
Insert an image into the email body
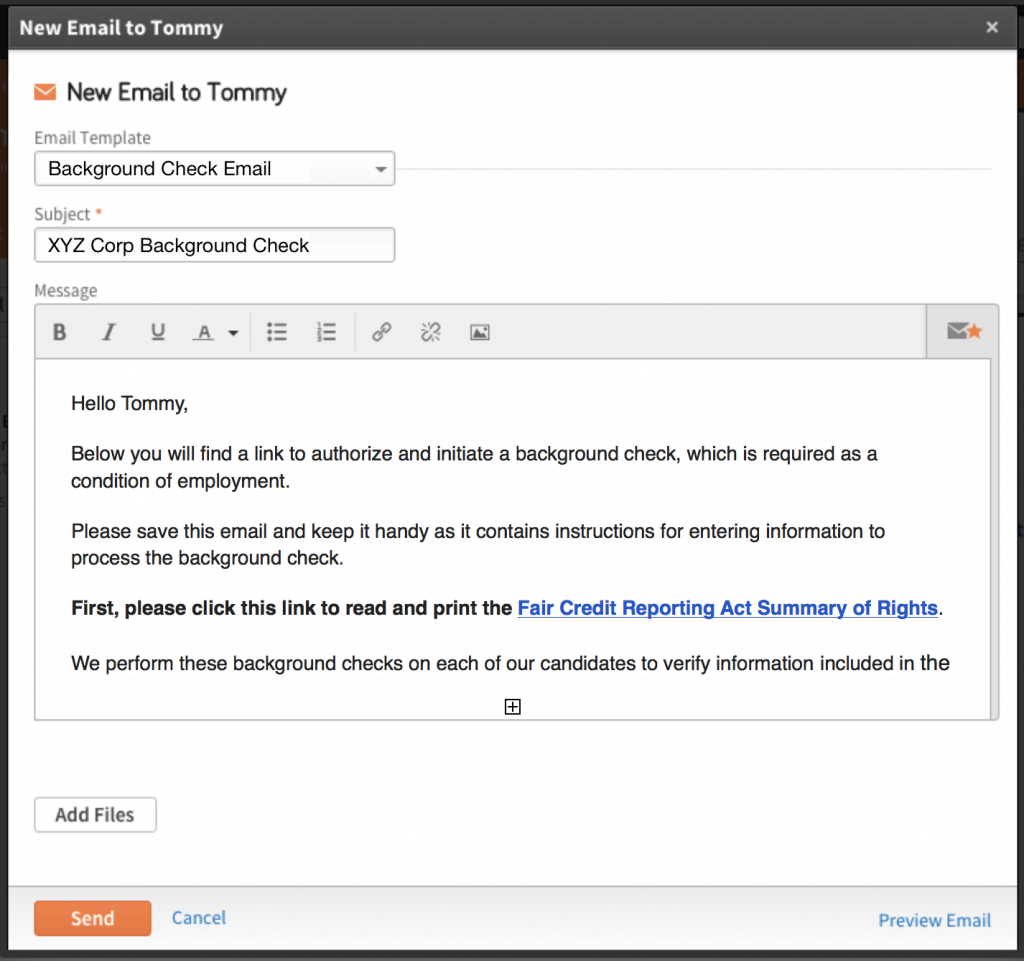[x=479, y=332]
